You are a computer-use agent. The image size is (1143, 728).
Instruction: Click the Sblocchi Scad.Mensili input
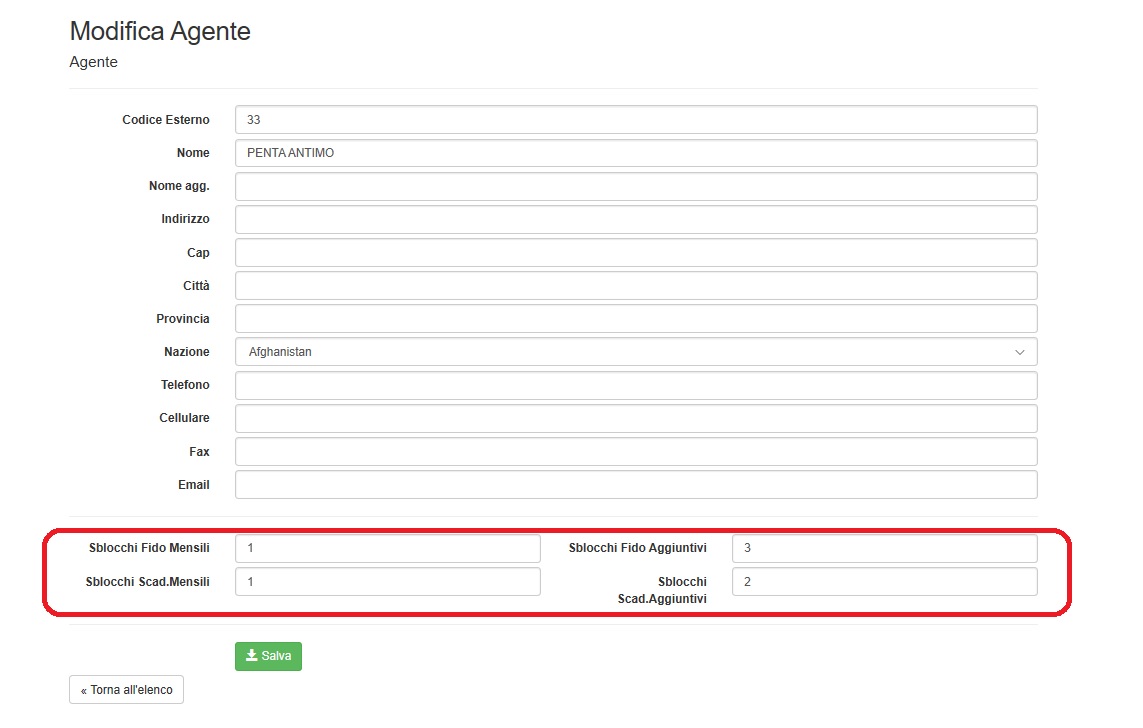point(387,582)
